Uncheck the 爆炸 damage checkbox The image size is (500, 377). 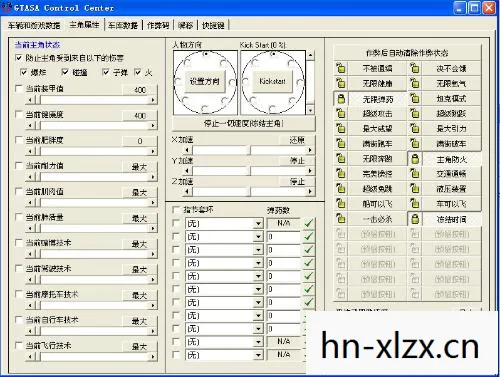click(24, 72)
